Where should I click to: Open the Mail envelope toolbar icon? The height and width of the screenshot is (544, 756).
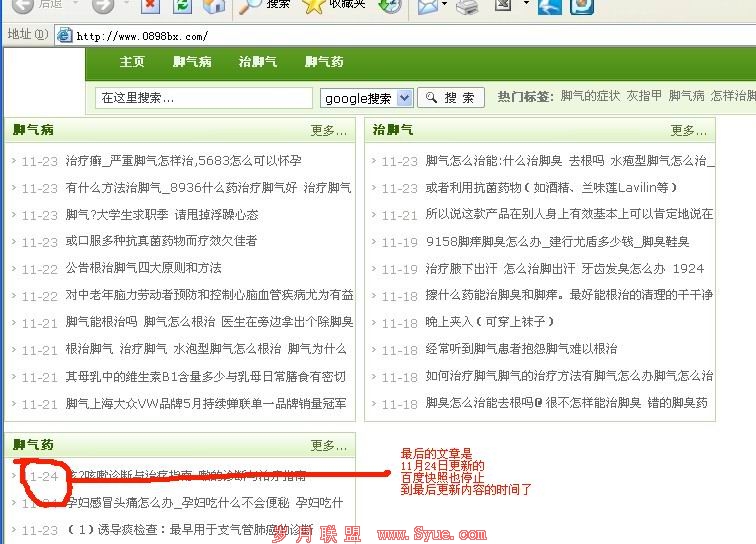(x=426, y=6)
